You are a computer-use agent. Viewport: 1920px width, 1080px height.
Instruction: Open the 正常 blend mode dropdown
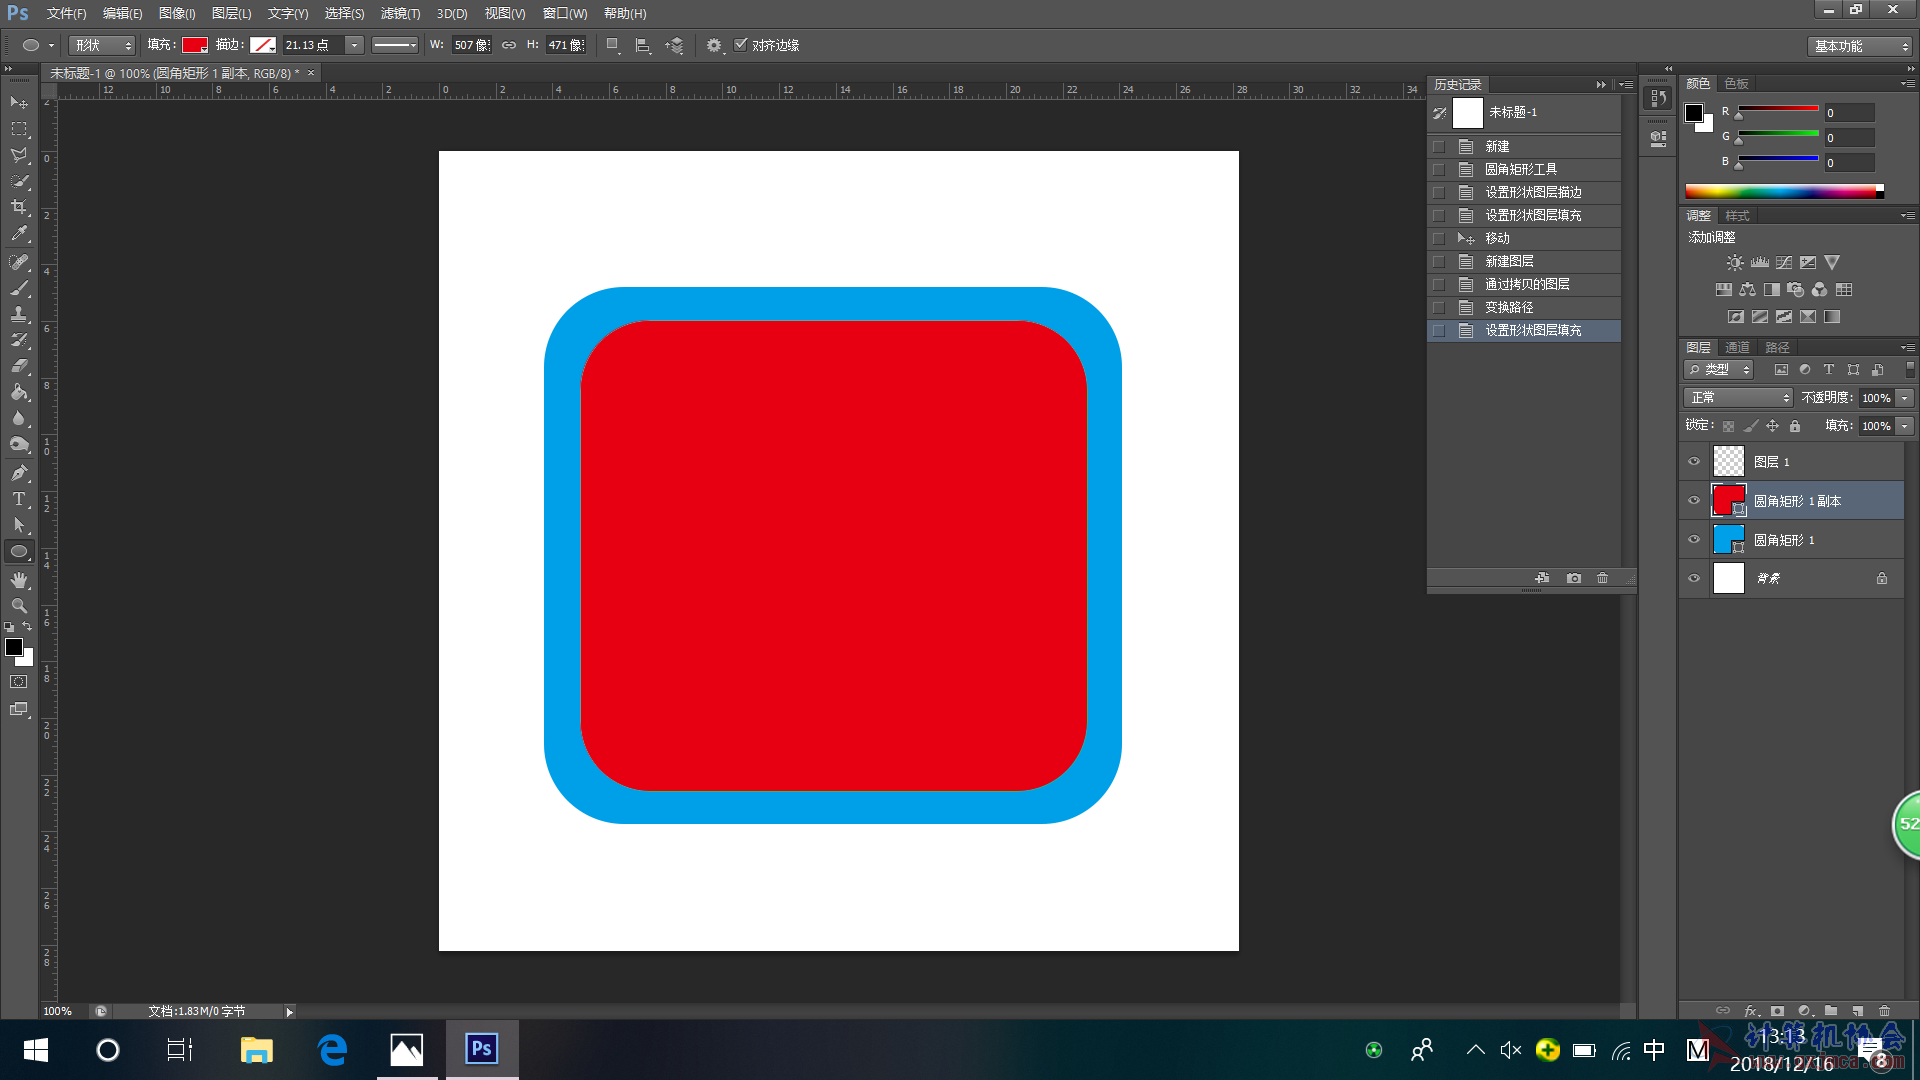[1738, 398]
